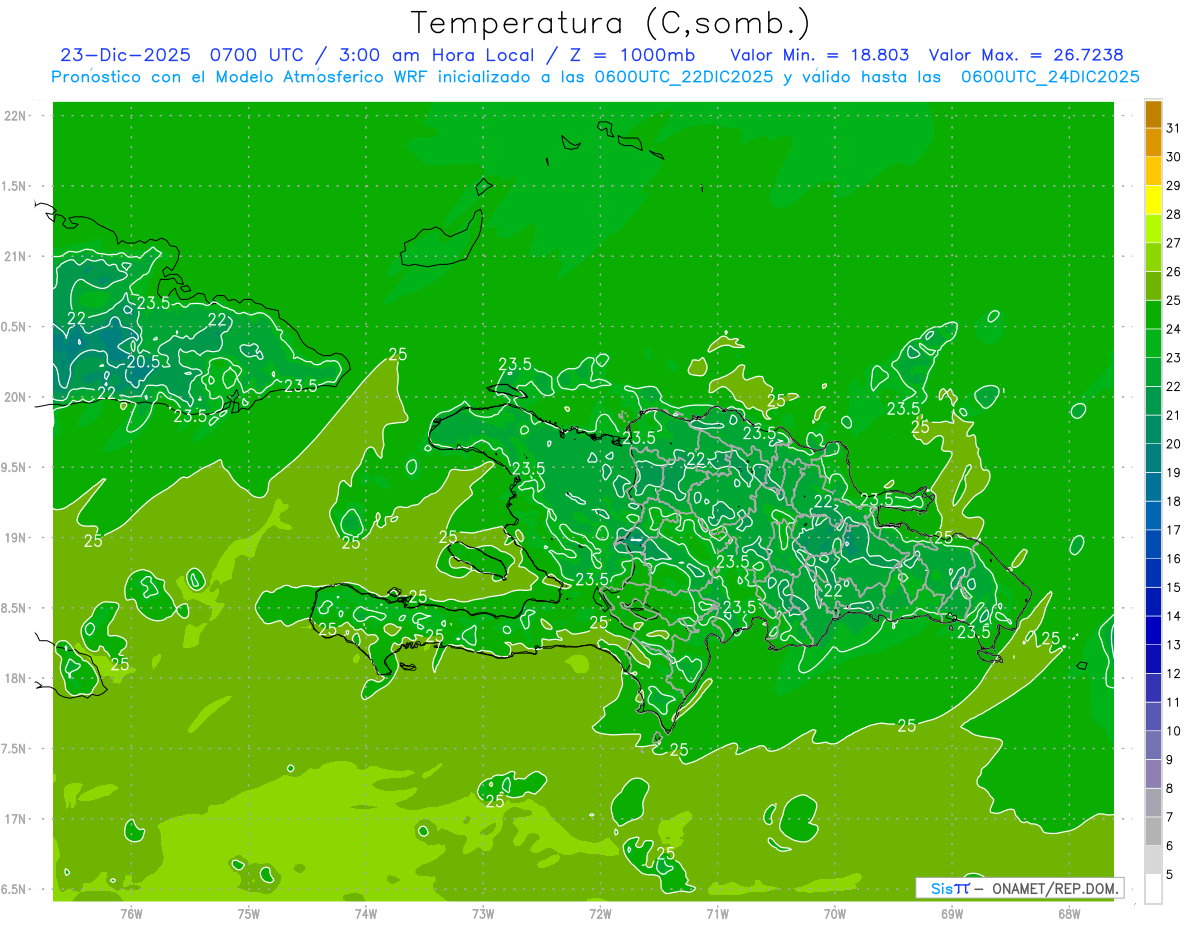The width and height of the screenshot is (1200, 927).
Task: Click the '17N' latitude axis label
Action: click(x=16, y=819)
